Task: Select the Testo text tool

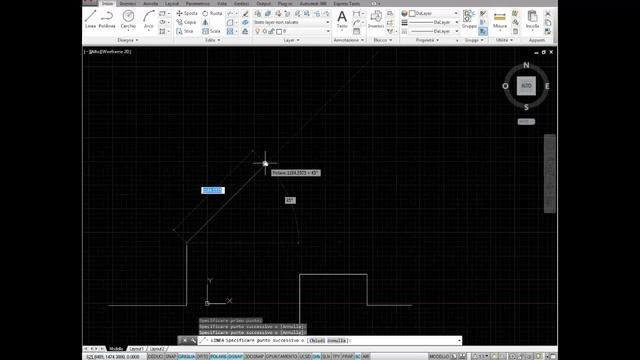Action: click(x=342, y=20)
